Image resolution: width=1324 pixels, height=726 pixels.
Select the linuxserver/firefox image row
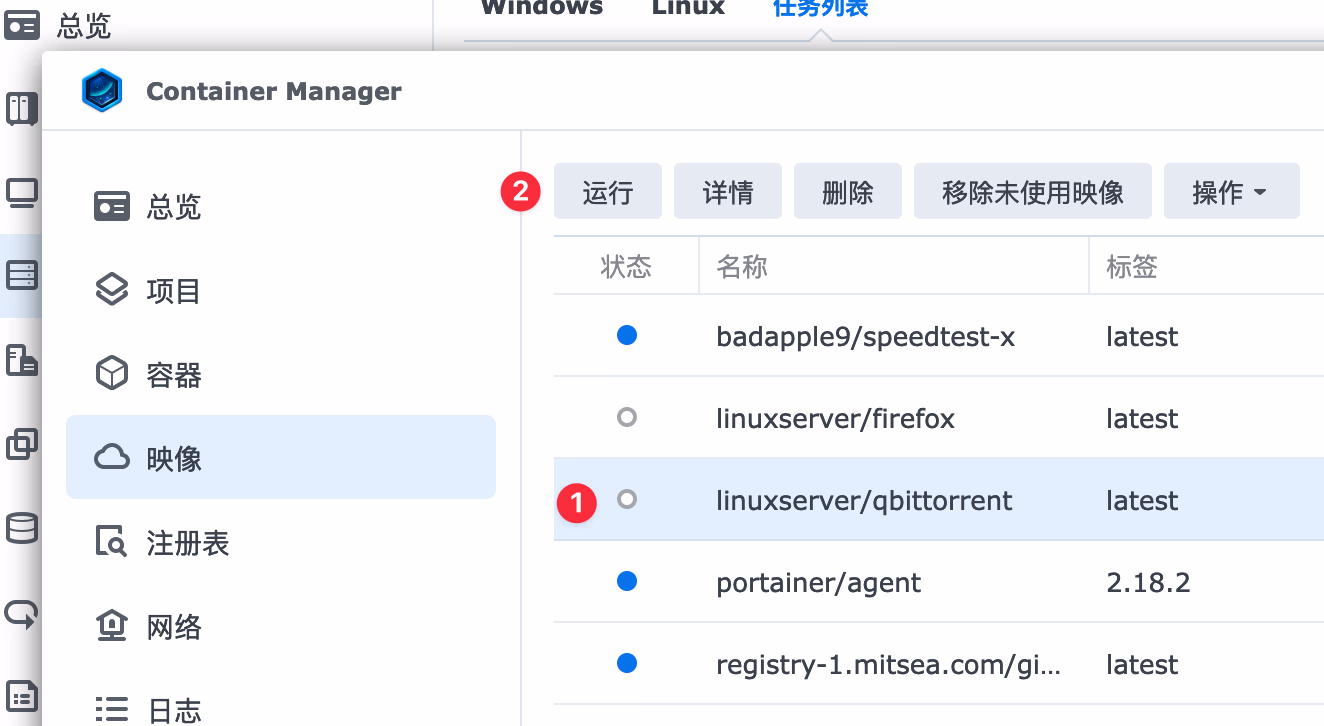pos(835,418)
